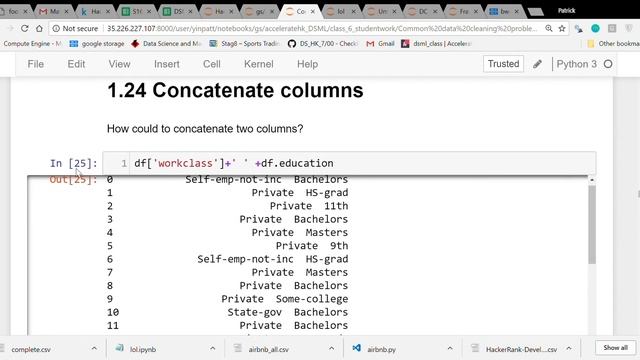Open the Jupyter View menu
This screenshot has width=640, height=360.
119,64
